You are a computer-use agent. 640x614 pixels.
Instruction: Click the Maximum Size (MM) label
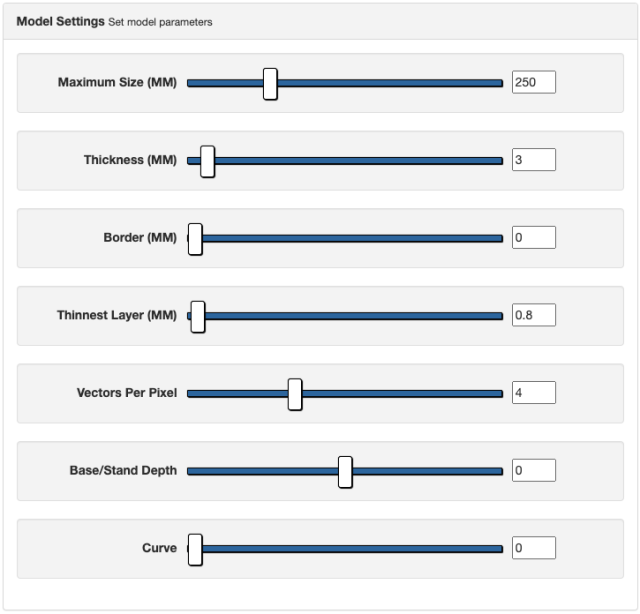pyautogui.click(x=117, y=83)
